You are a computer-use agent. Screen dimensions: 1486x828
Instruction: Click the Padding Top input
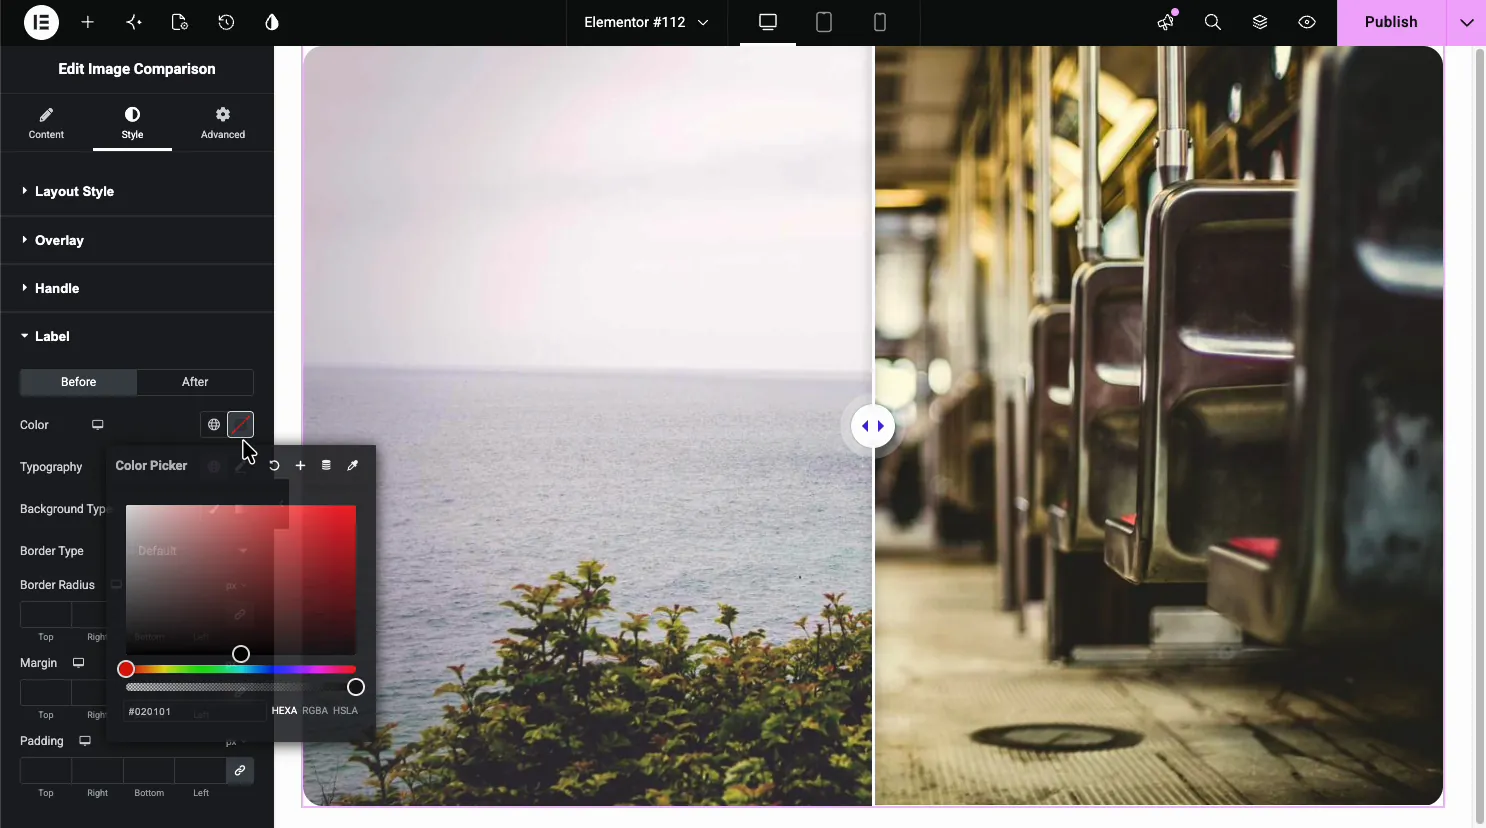(46, 771)
